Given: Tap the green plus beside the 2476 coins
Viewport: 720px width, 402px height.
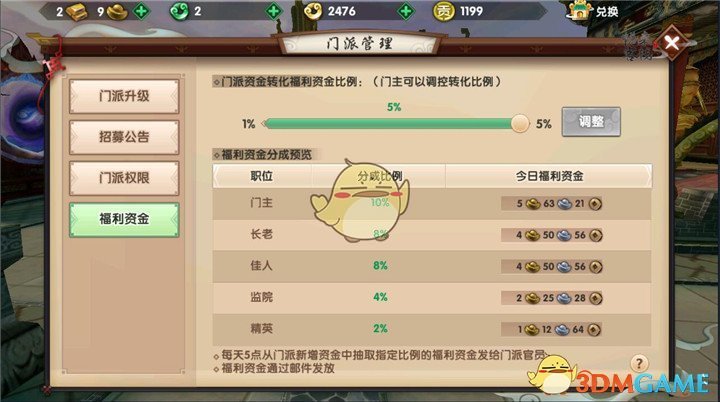Looking at the screenshot, I should (x=406, y=11).
